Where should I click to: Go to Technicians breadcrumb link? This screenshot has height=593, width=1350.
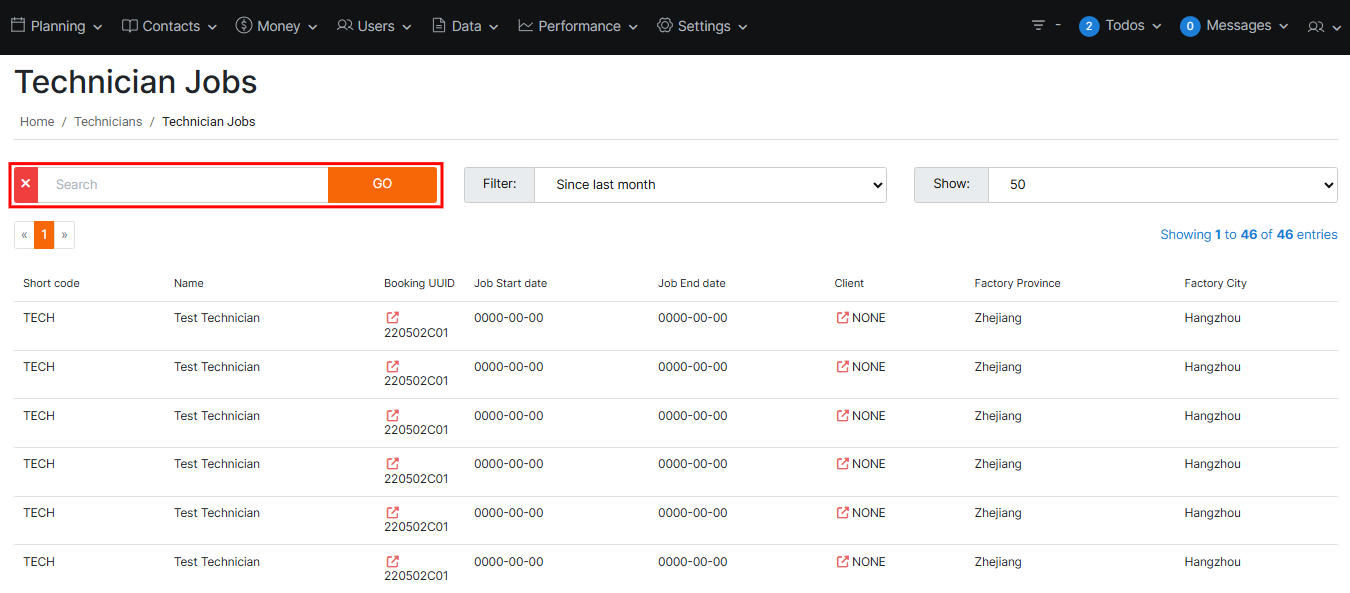click(x=108, y=122)
